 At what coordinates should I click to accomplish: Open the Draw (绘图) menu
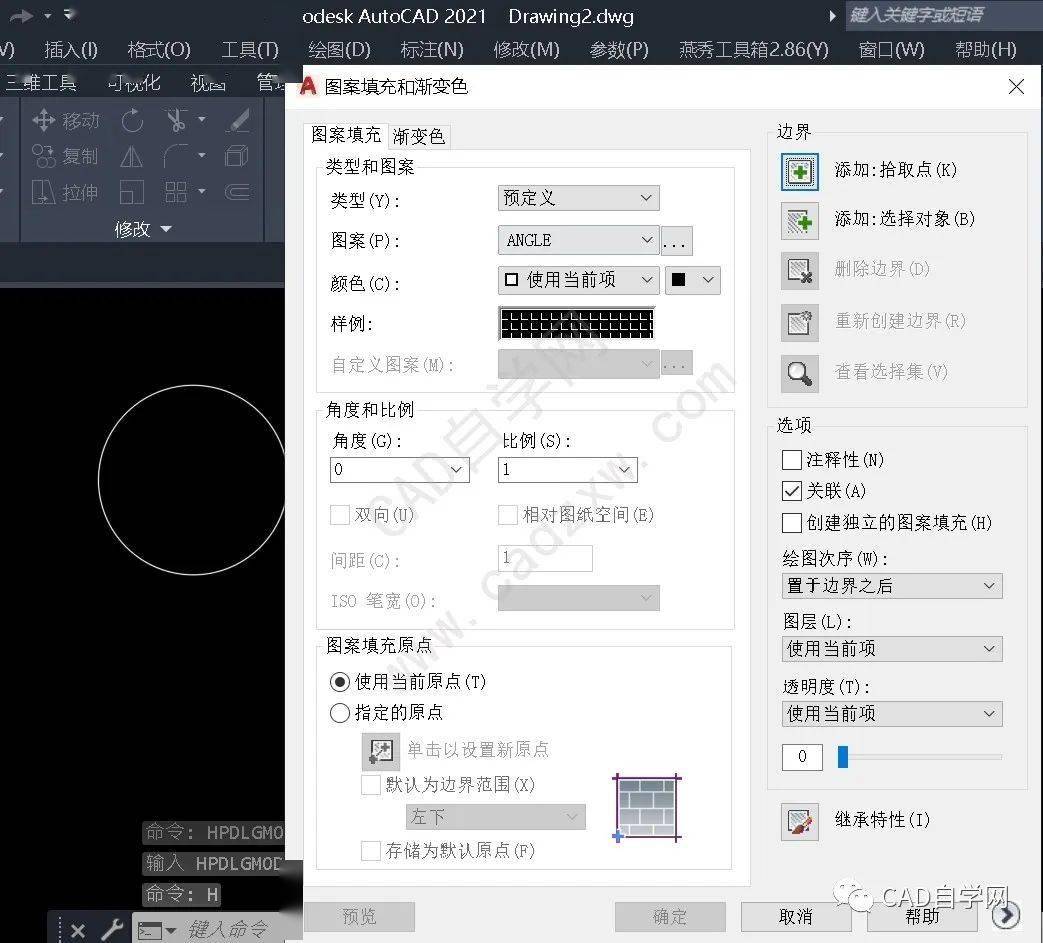pyautogui.click(x=339, y=49)
